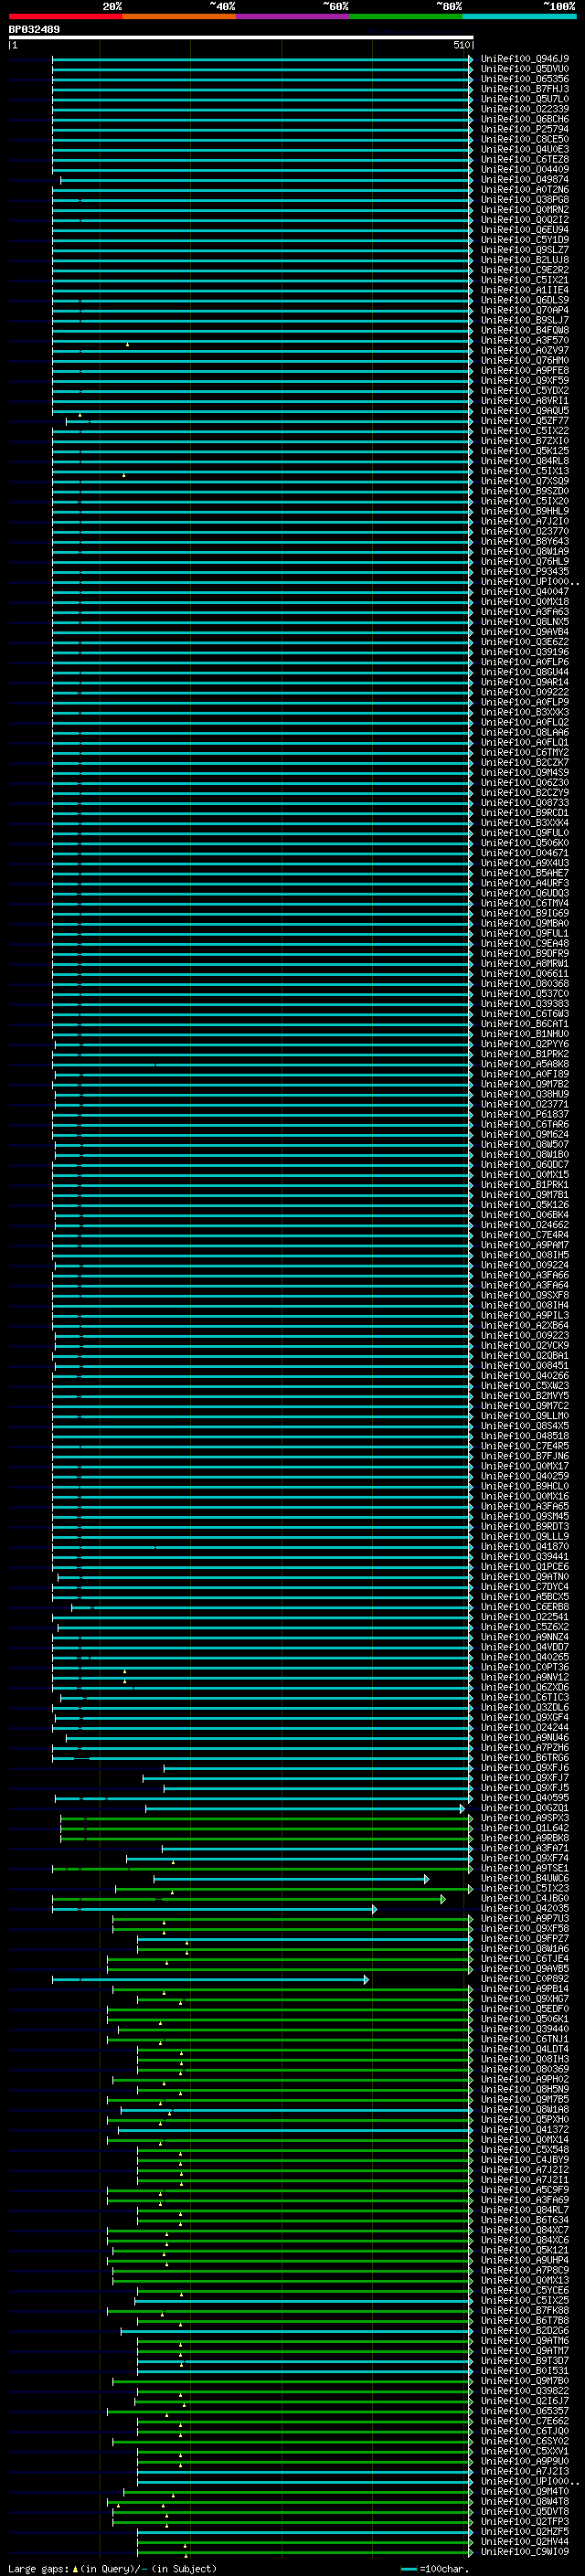Select label UniRef100_Q42035

(525, 1908)
